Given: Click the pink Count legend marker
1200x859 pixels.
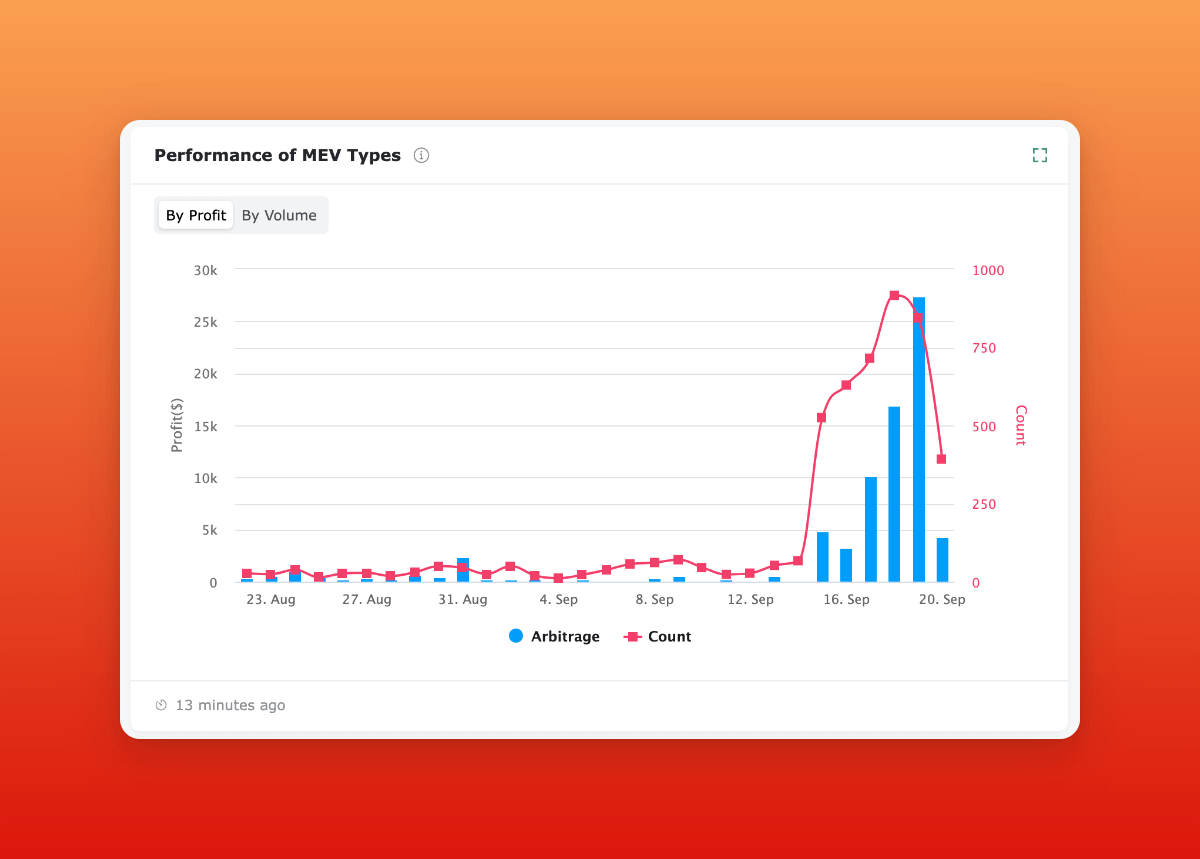Looking at the screenshot, I should (x=632, y=636).
